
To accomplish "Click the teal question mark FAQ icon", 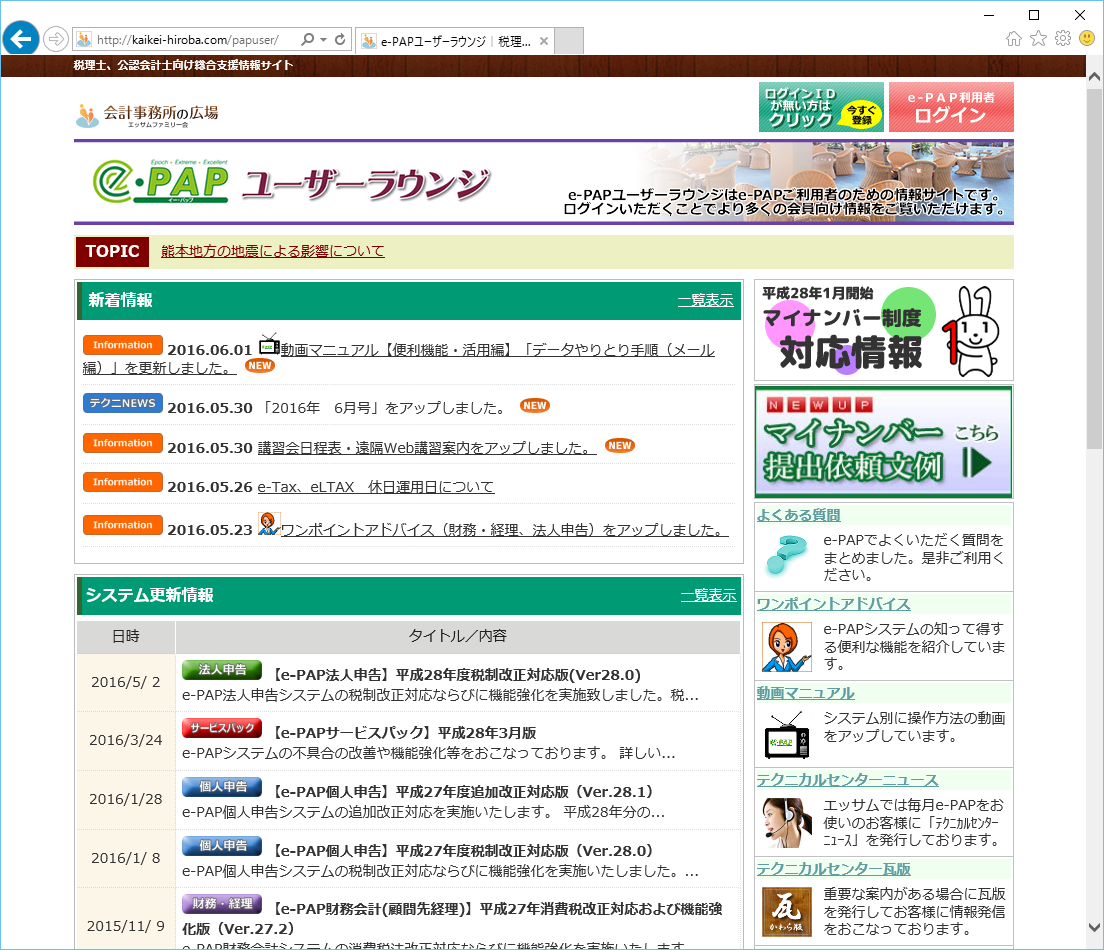I will 786,554.
